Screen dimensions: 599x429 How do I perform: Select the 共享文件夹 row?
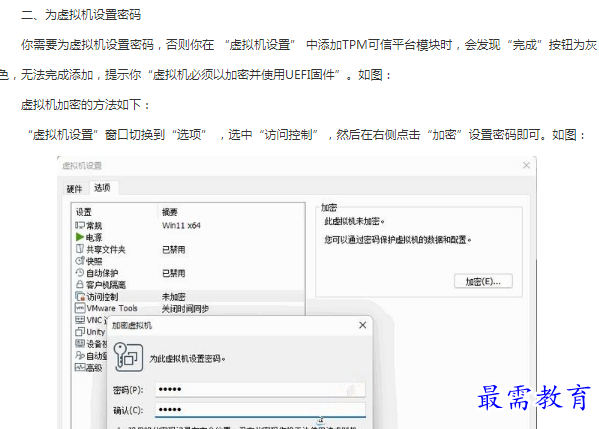(x=189, y=249)
